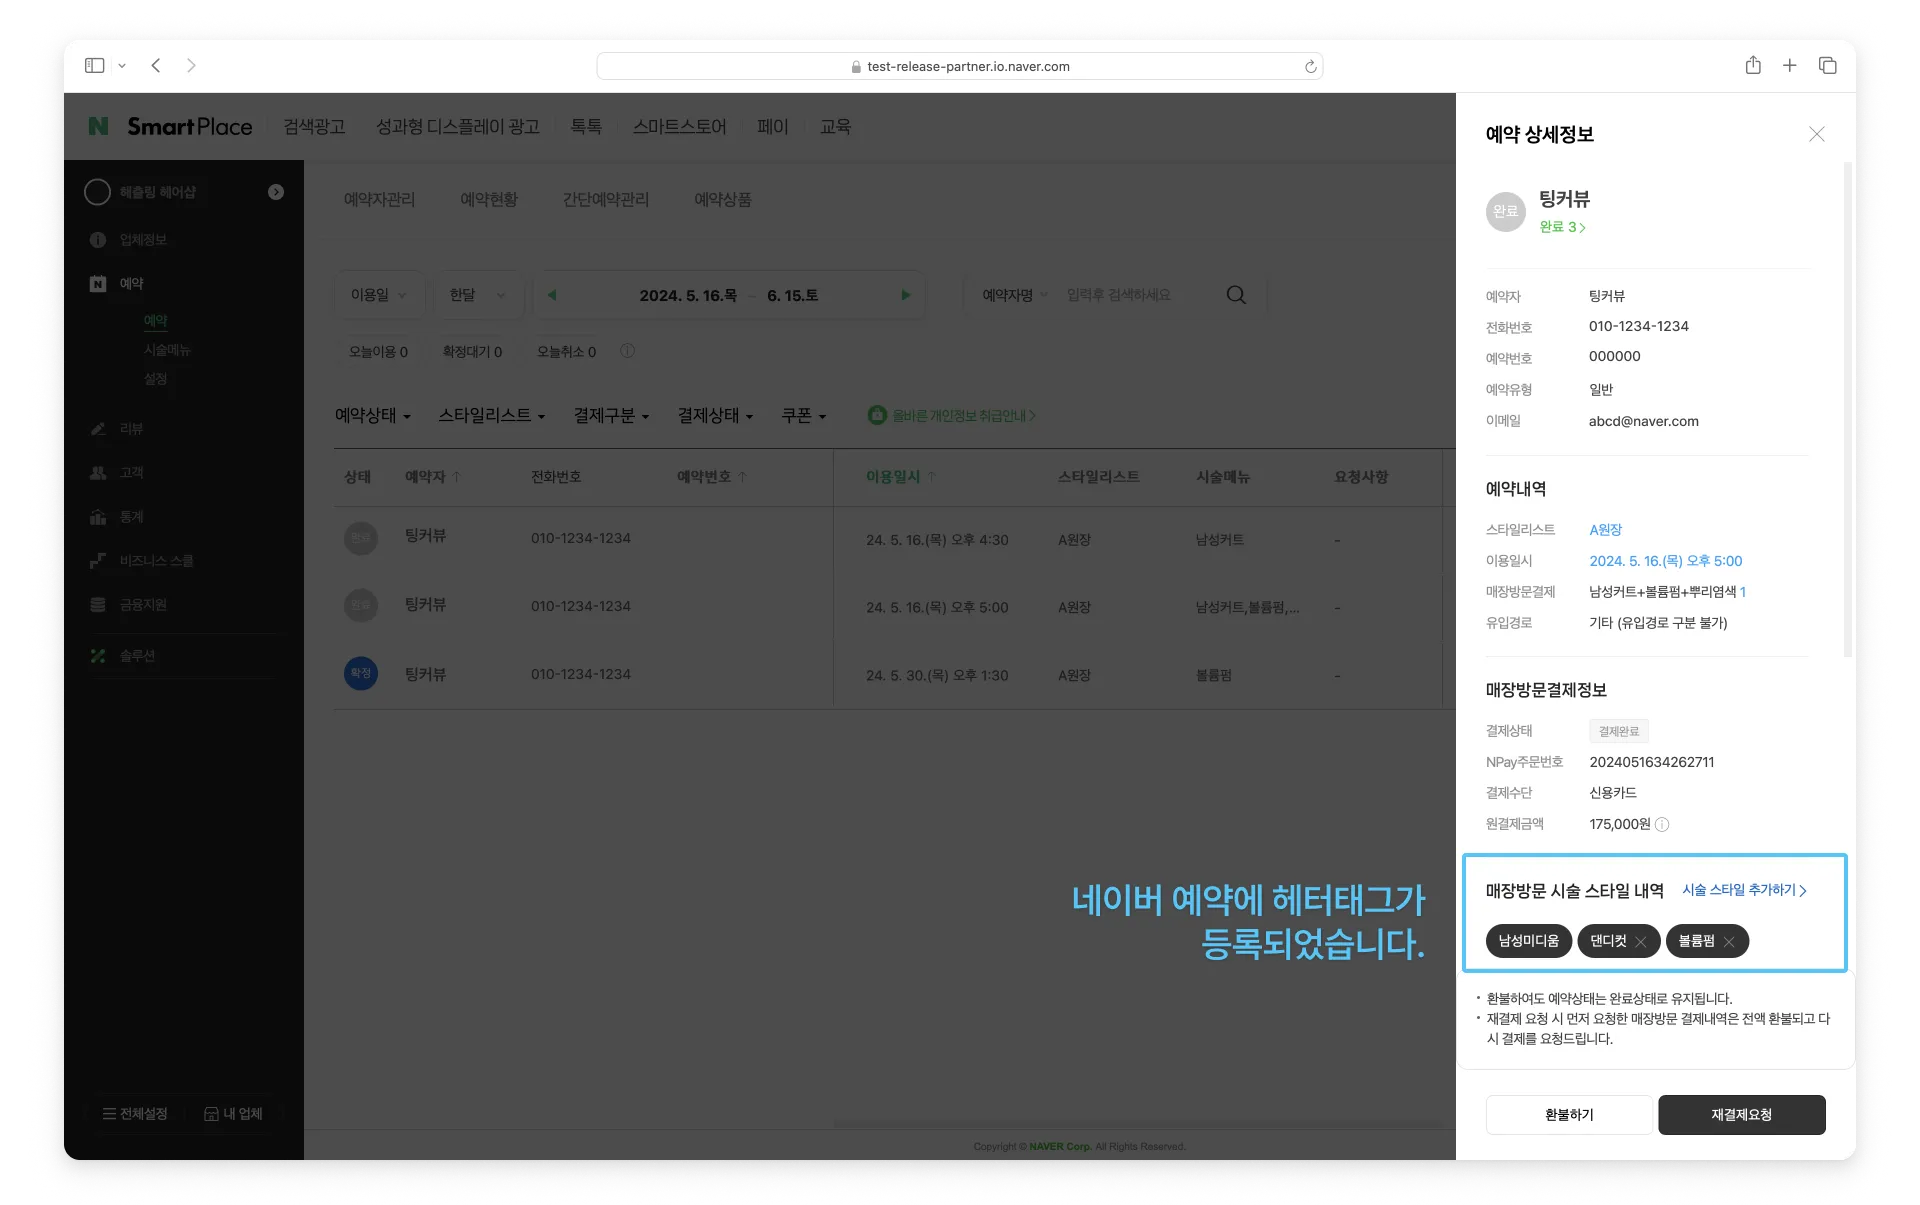Open the 시술 스타일 추가하기 link

pos(1744,890)
